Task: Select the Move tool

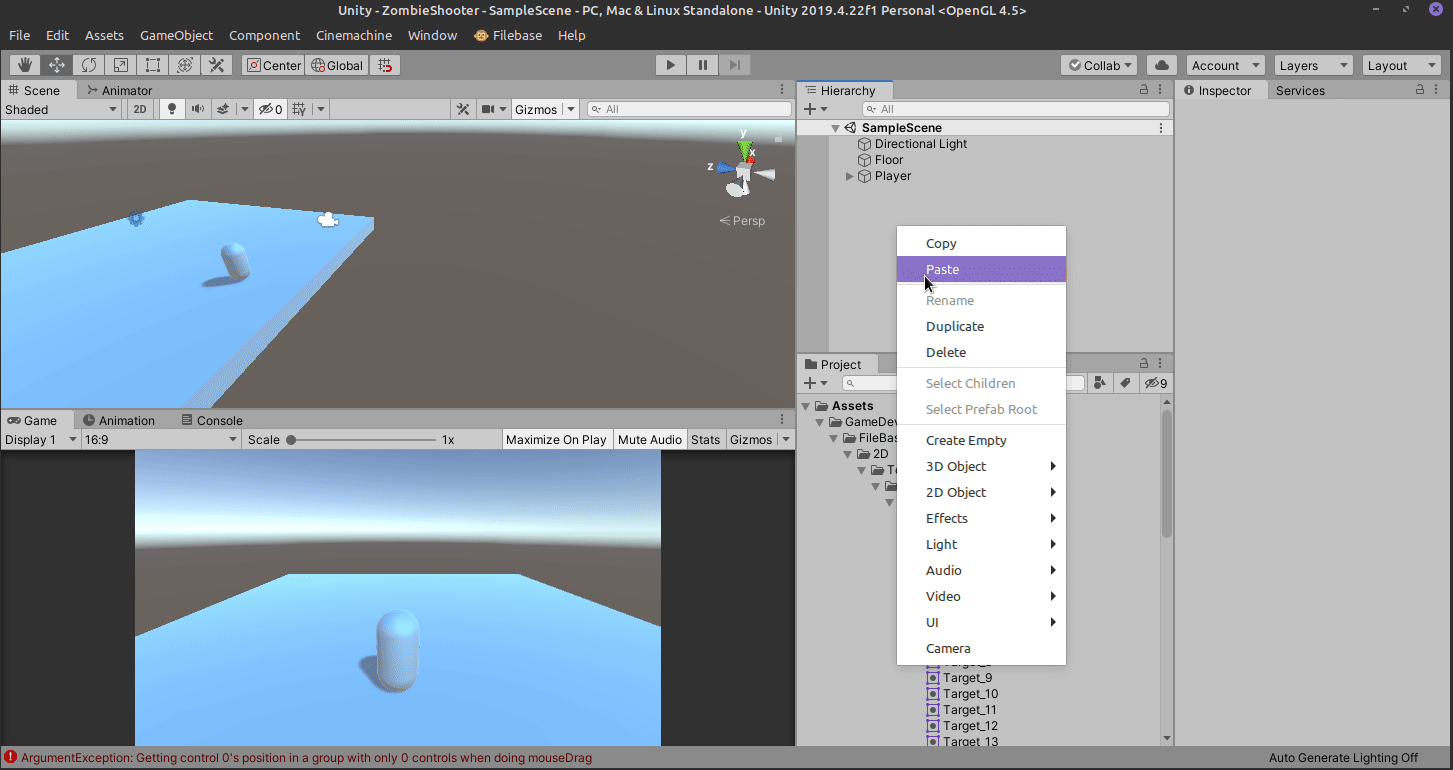Action: [57, 65]
